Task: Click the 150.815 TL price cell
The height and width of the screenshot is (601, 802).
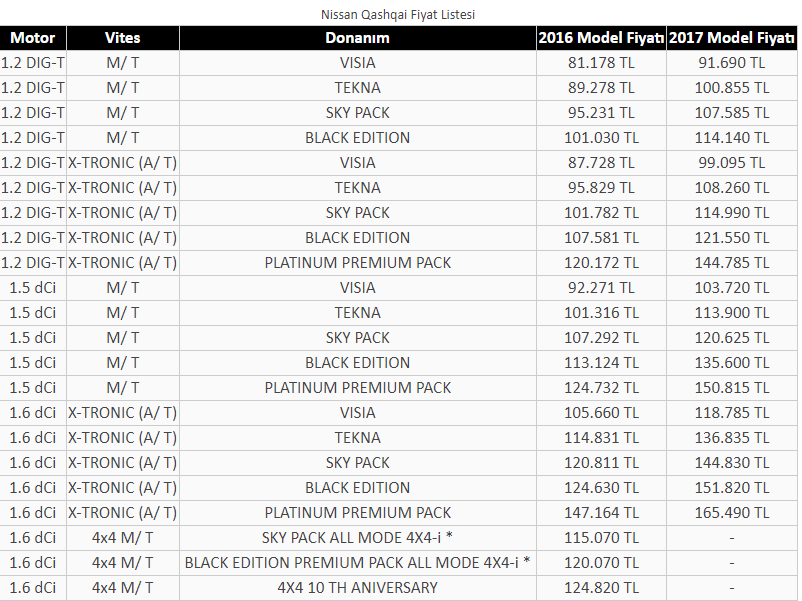Action: (732, 388)
